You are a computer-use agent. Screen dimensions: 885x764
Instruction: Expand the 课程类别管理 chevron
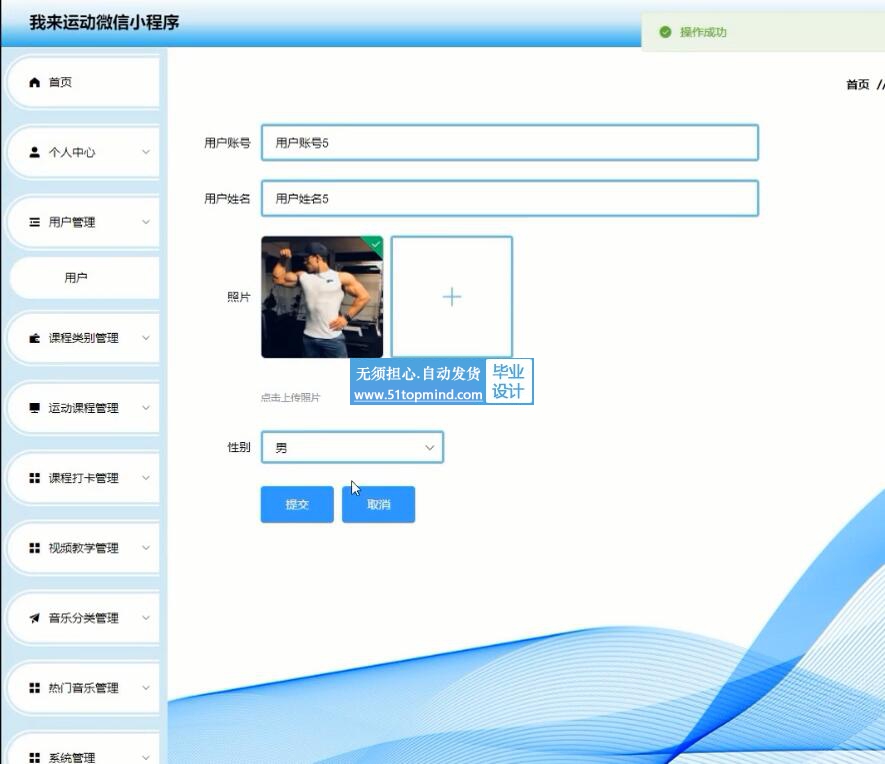point(146,338)
